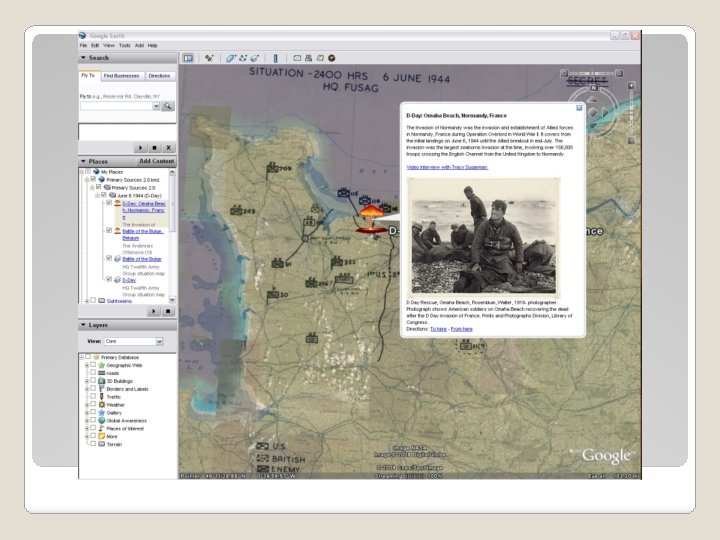Click the mushroom cloud placemark on map

pos(371,219)
